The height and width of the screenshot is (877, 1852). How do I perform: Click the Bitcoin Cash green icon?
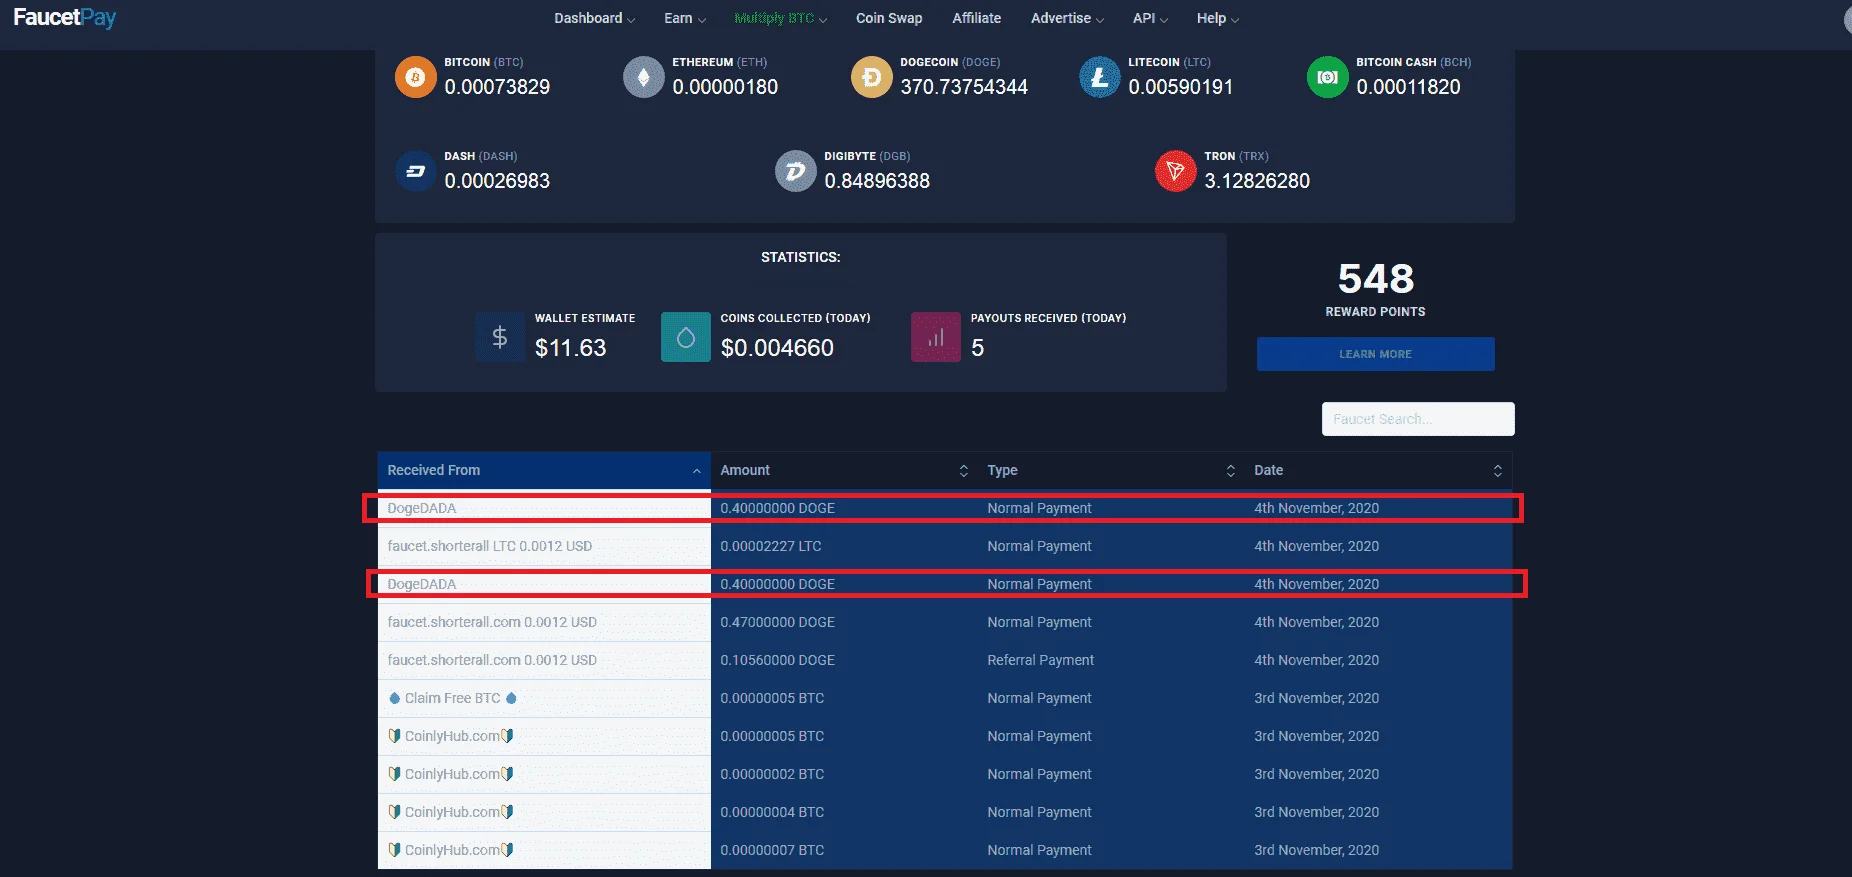[1327, 77]
